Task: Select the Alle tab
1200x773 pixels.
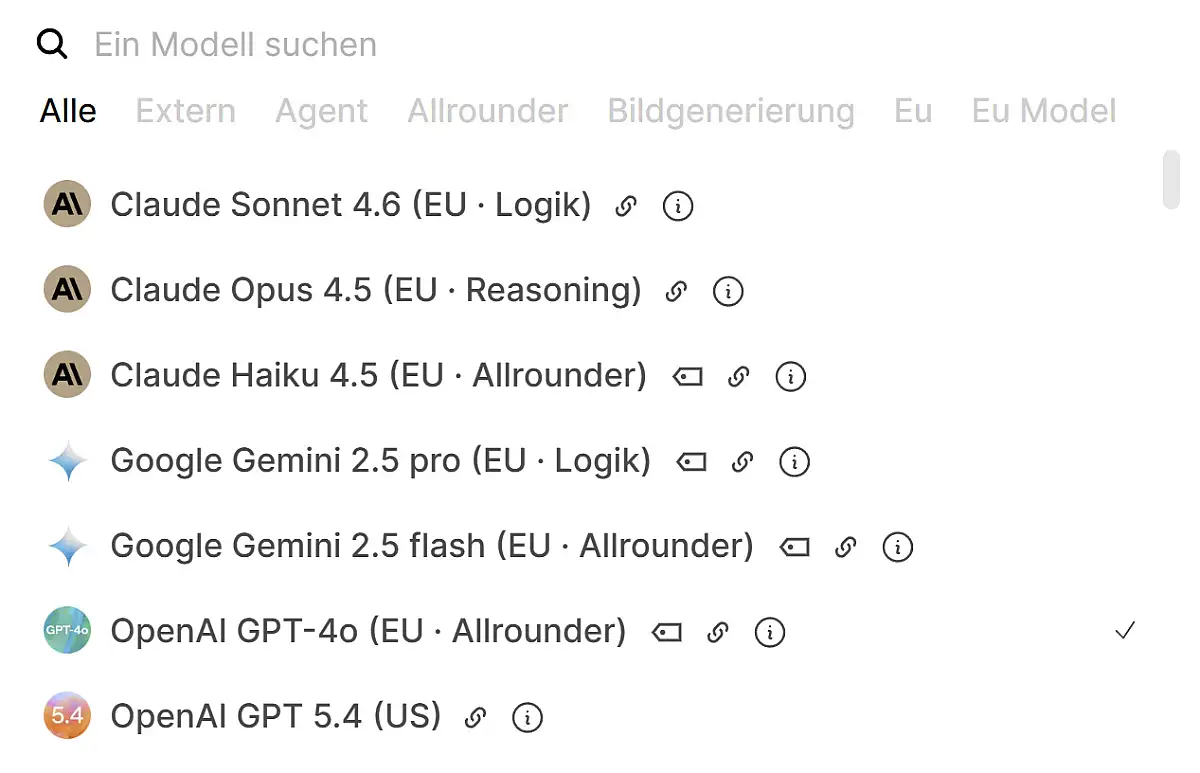Action: coord(68,111)
